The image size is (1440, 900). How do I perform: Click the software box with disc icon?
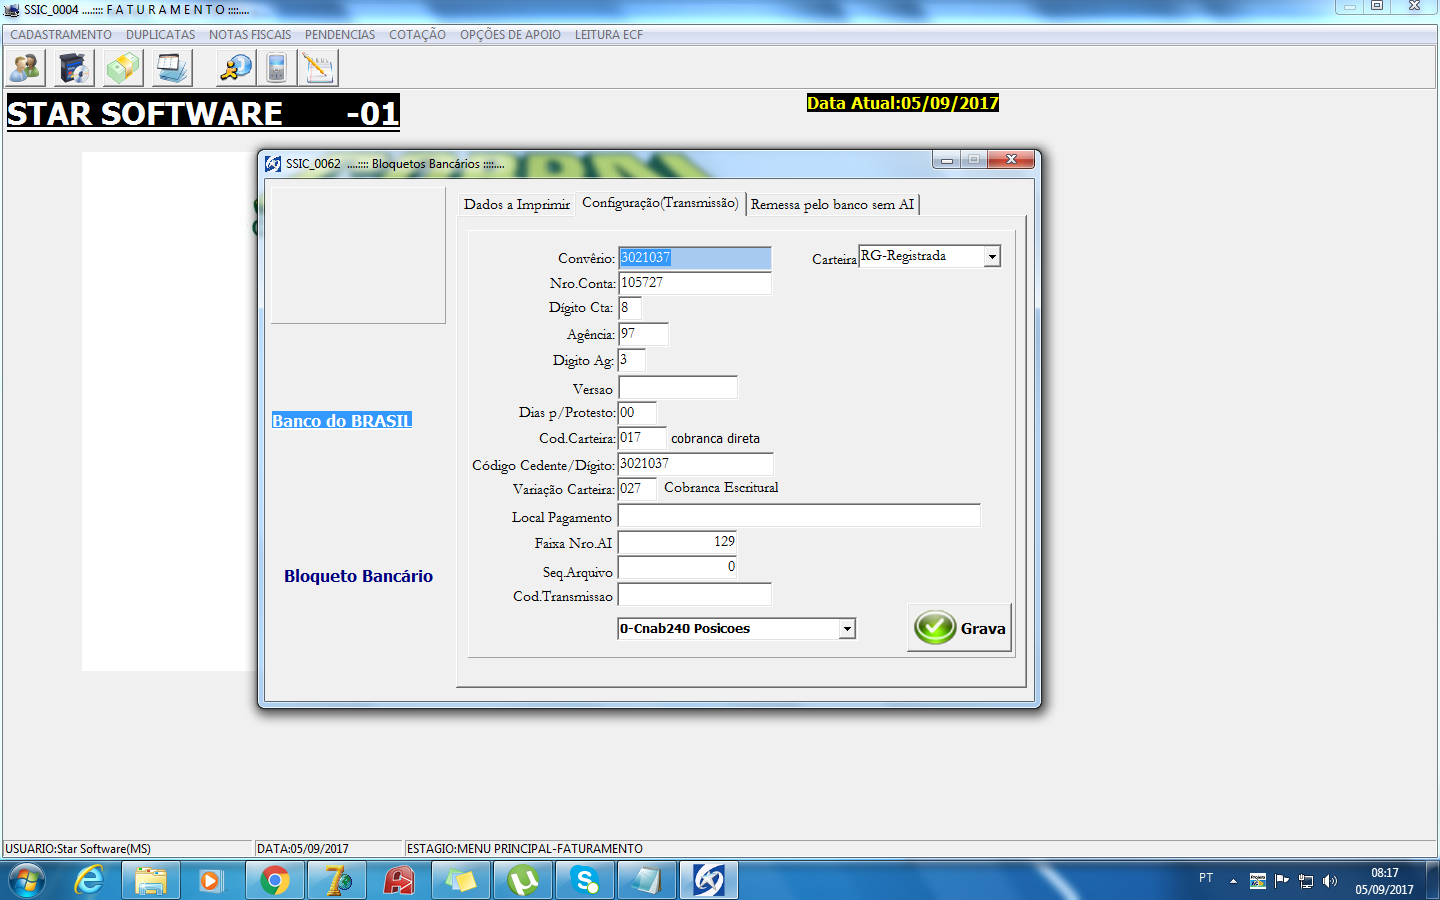pos(74,68)
